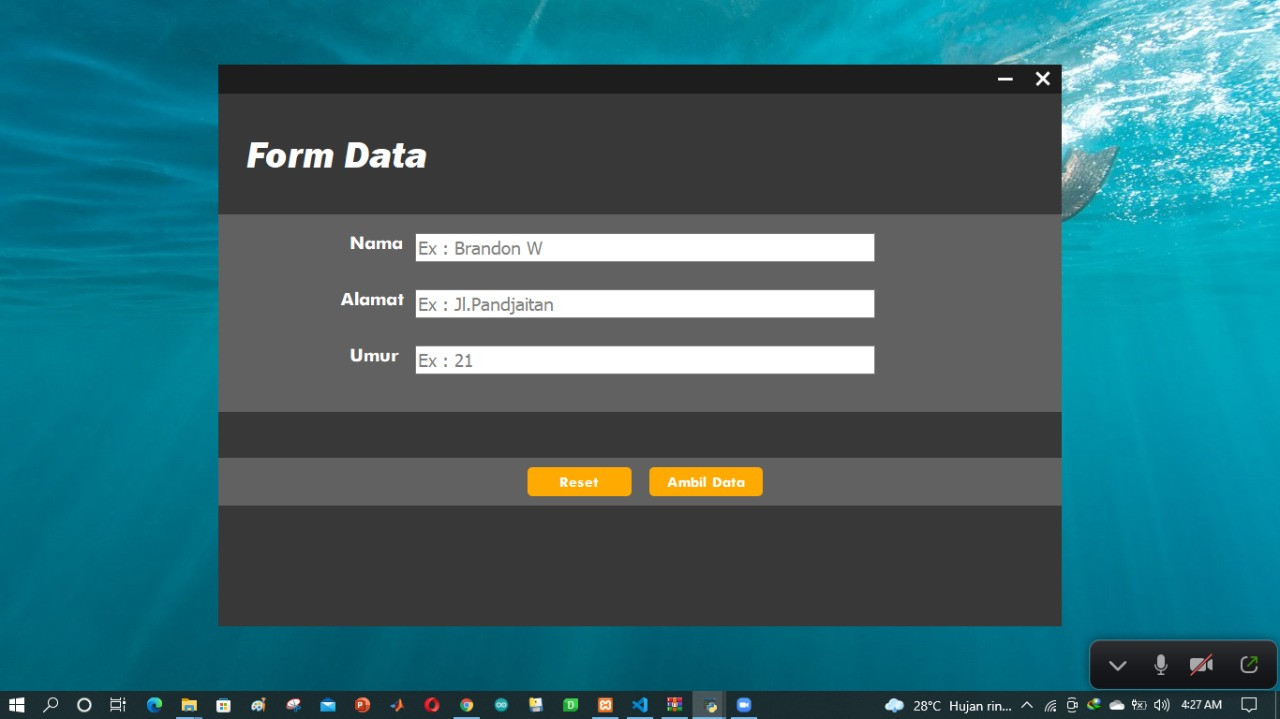This screenshot has height=719, width=1280.
Task: Focus the Nama input field
Action: click(x=644, y=248)
